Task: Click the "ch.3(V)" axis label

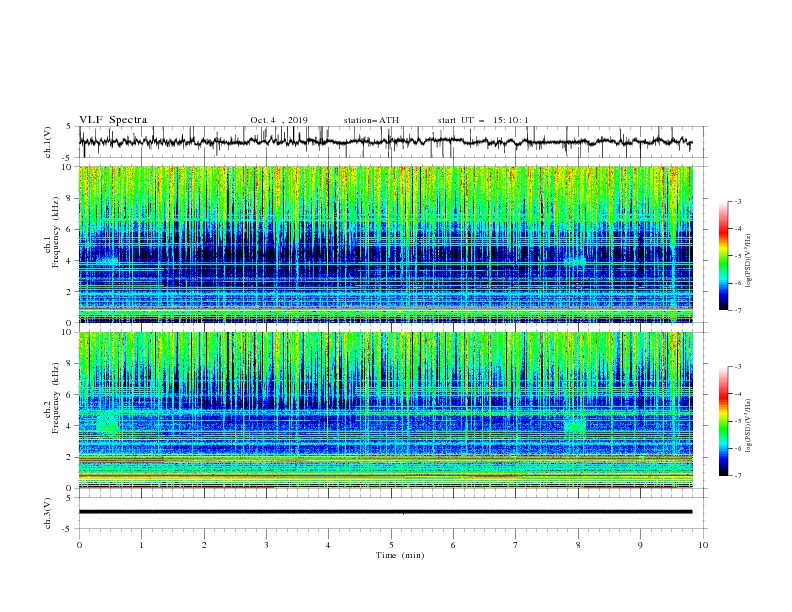Action: (48, 513)
